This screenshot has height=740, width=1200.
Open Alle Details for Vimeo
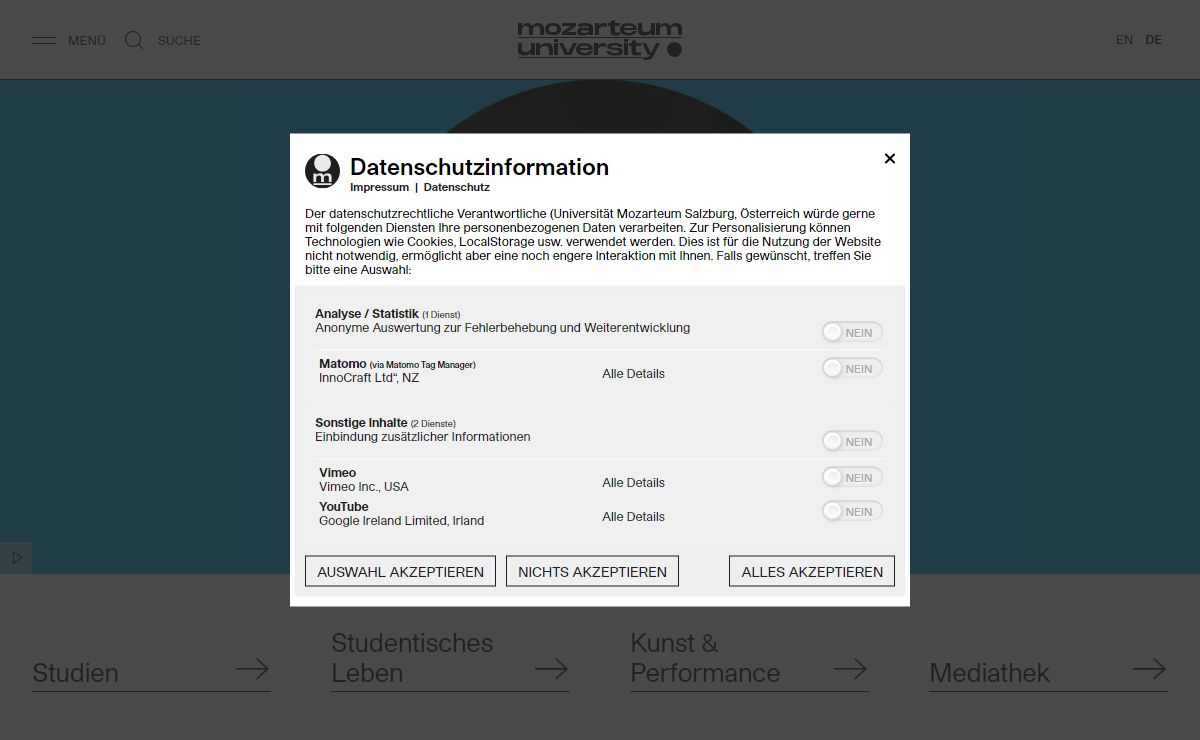tap(633, 483)
